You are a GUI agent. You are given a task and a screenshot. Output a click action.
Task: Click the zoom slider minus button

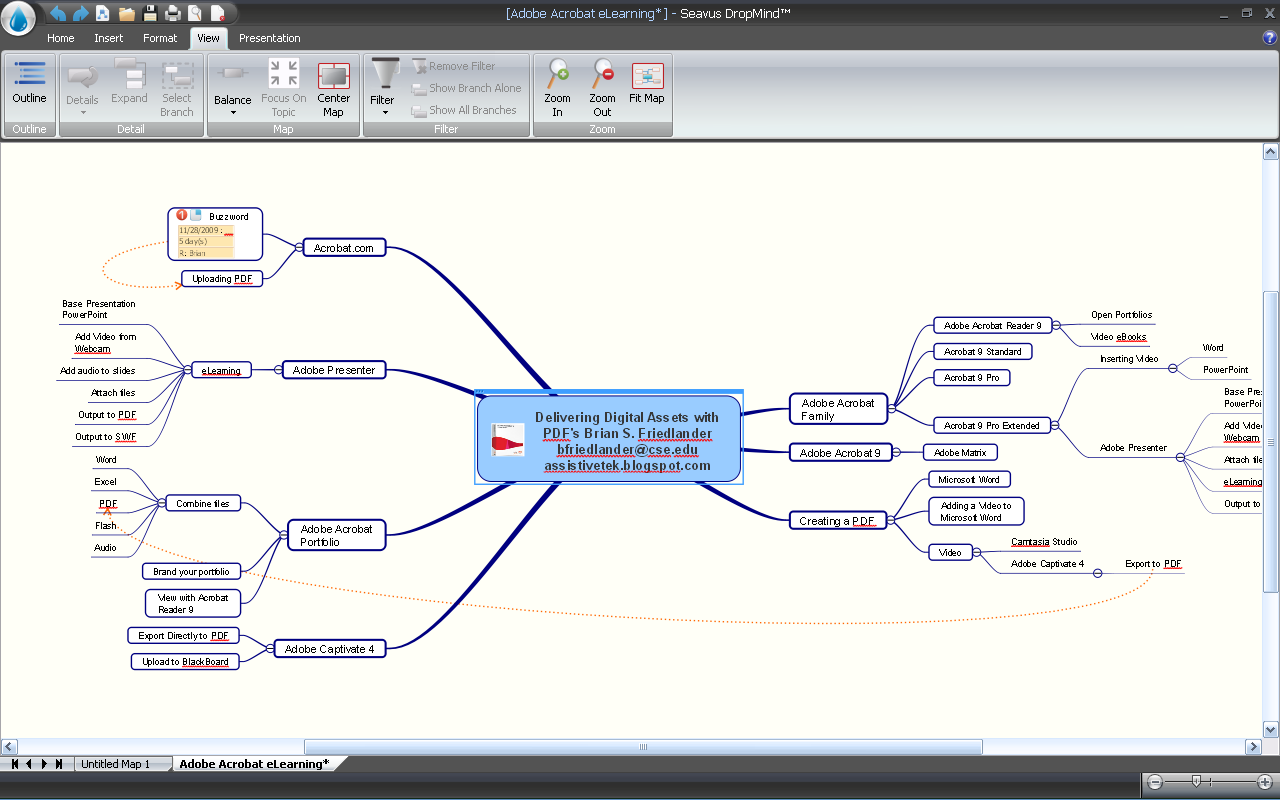pyautogui.click(x=1155, y=782)
